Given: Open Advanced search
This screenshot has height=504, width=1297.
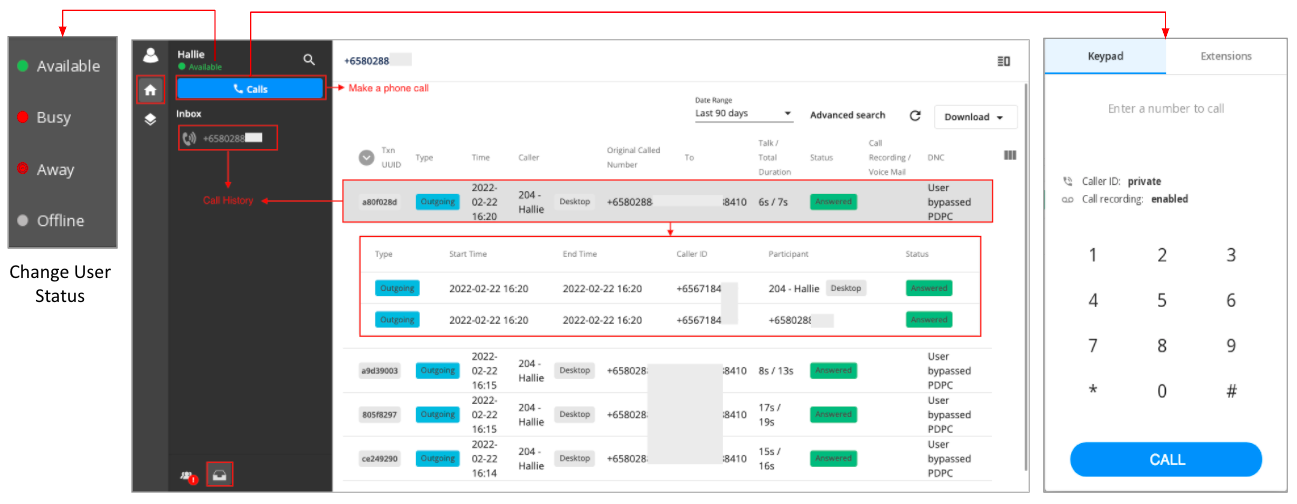Looking at the screenshot, I should (x=847, y=115).
